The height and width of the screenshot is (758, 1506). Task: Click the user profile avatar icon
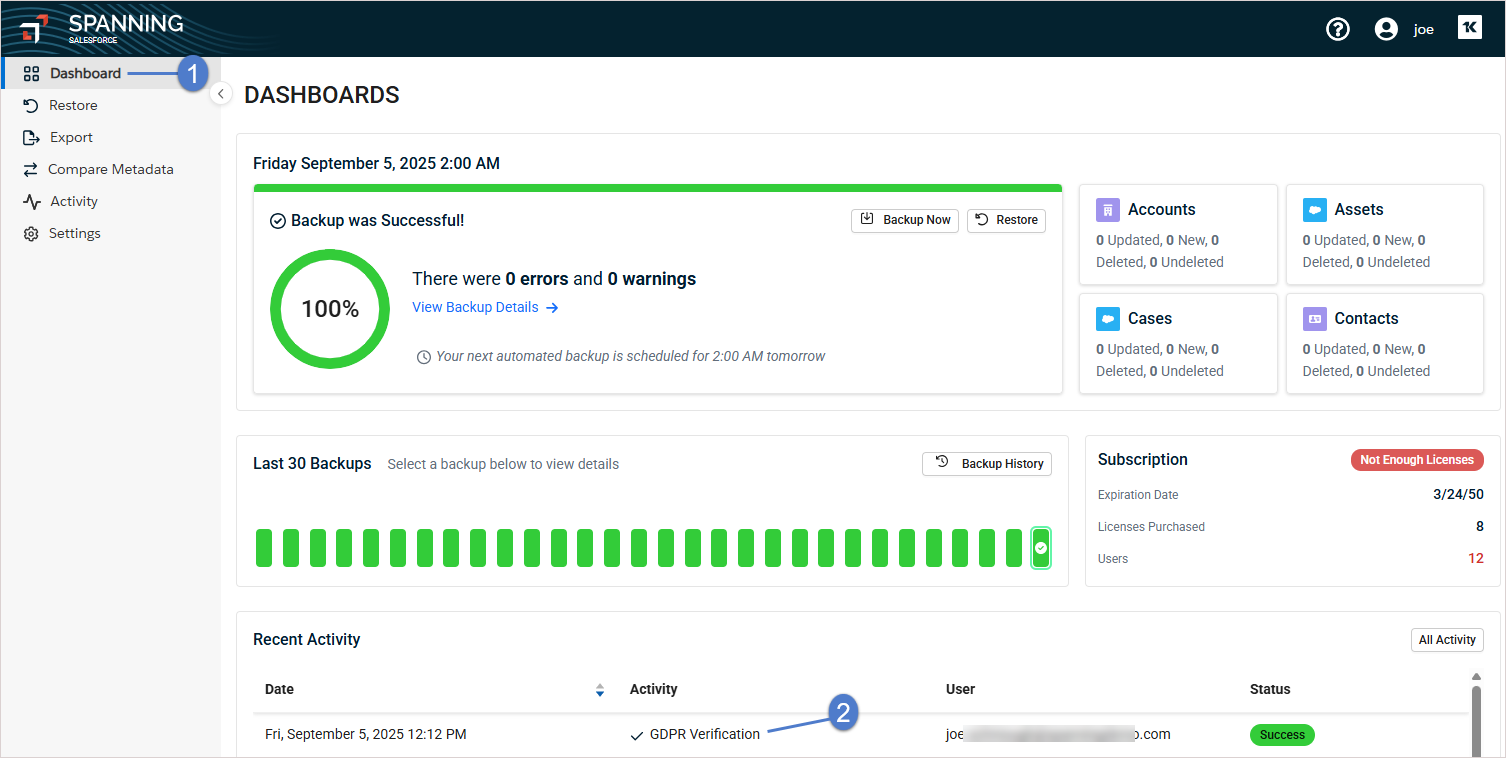click(1385, 29)
